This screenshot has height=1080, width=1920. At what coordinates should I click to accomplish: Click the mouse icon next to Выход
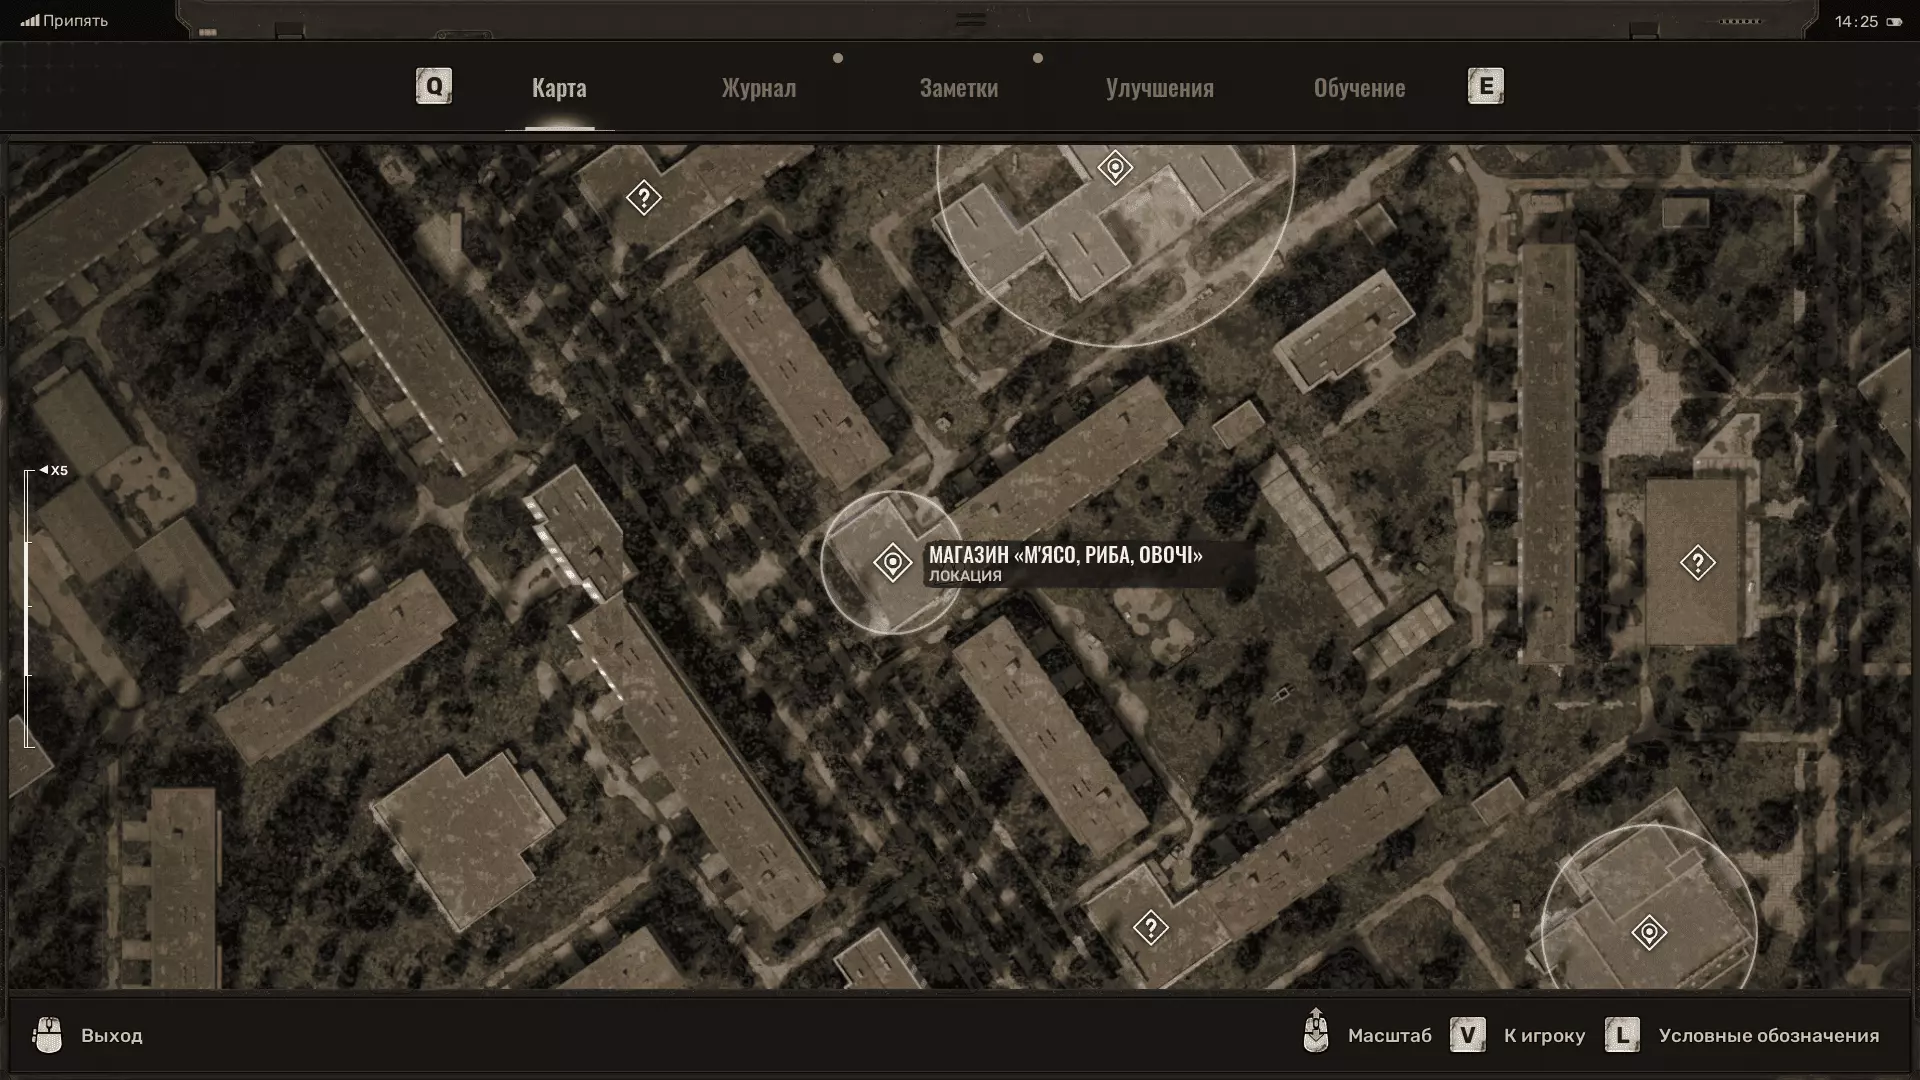coord(47,1035)
